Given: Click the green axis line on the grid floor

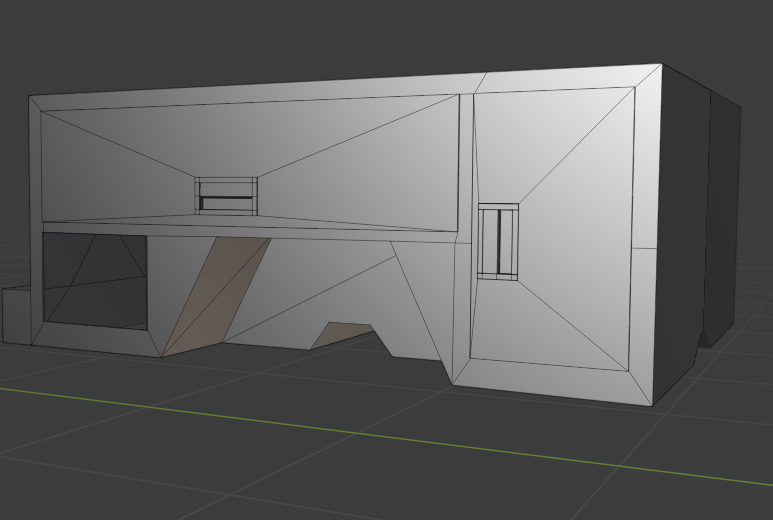Looking at the screenshot, I should pyautogui.click(x=386, y=436).
